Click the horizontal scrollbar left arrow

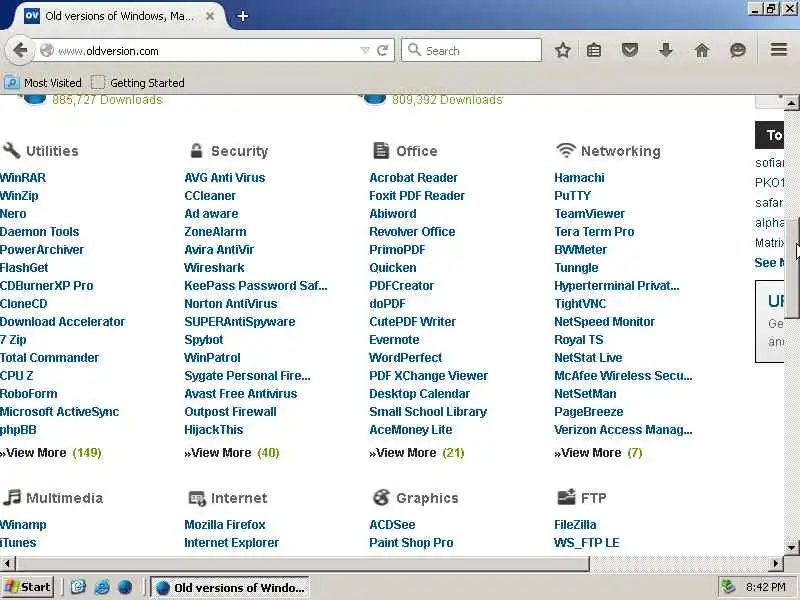point(7,564)
